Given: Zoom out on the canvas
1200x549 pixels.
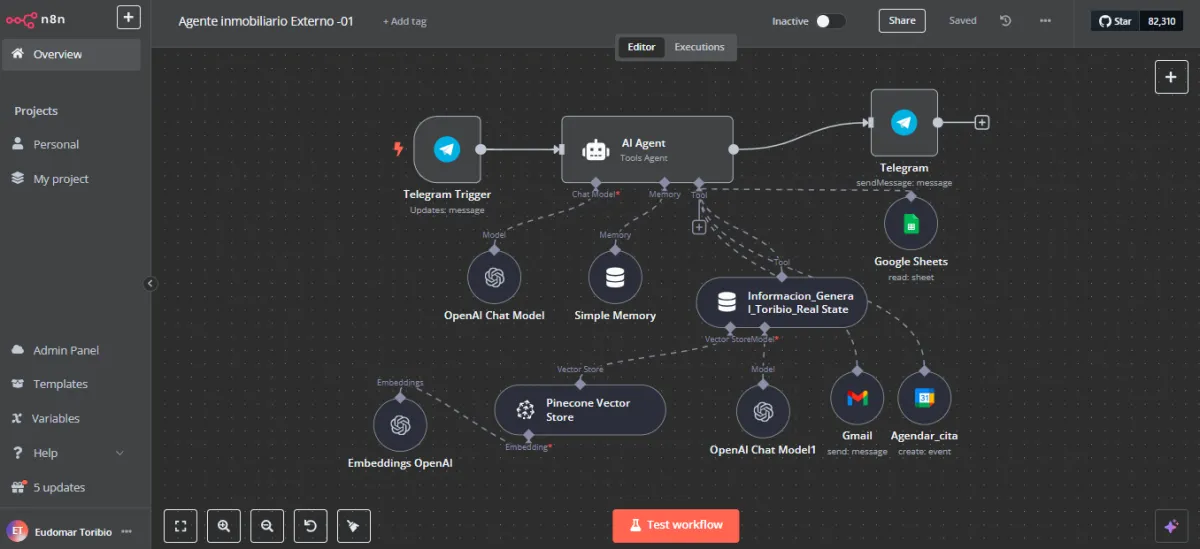Looking at the screenshot, I should [267, 525].
